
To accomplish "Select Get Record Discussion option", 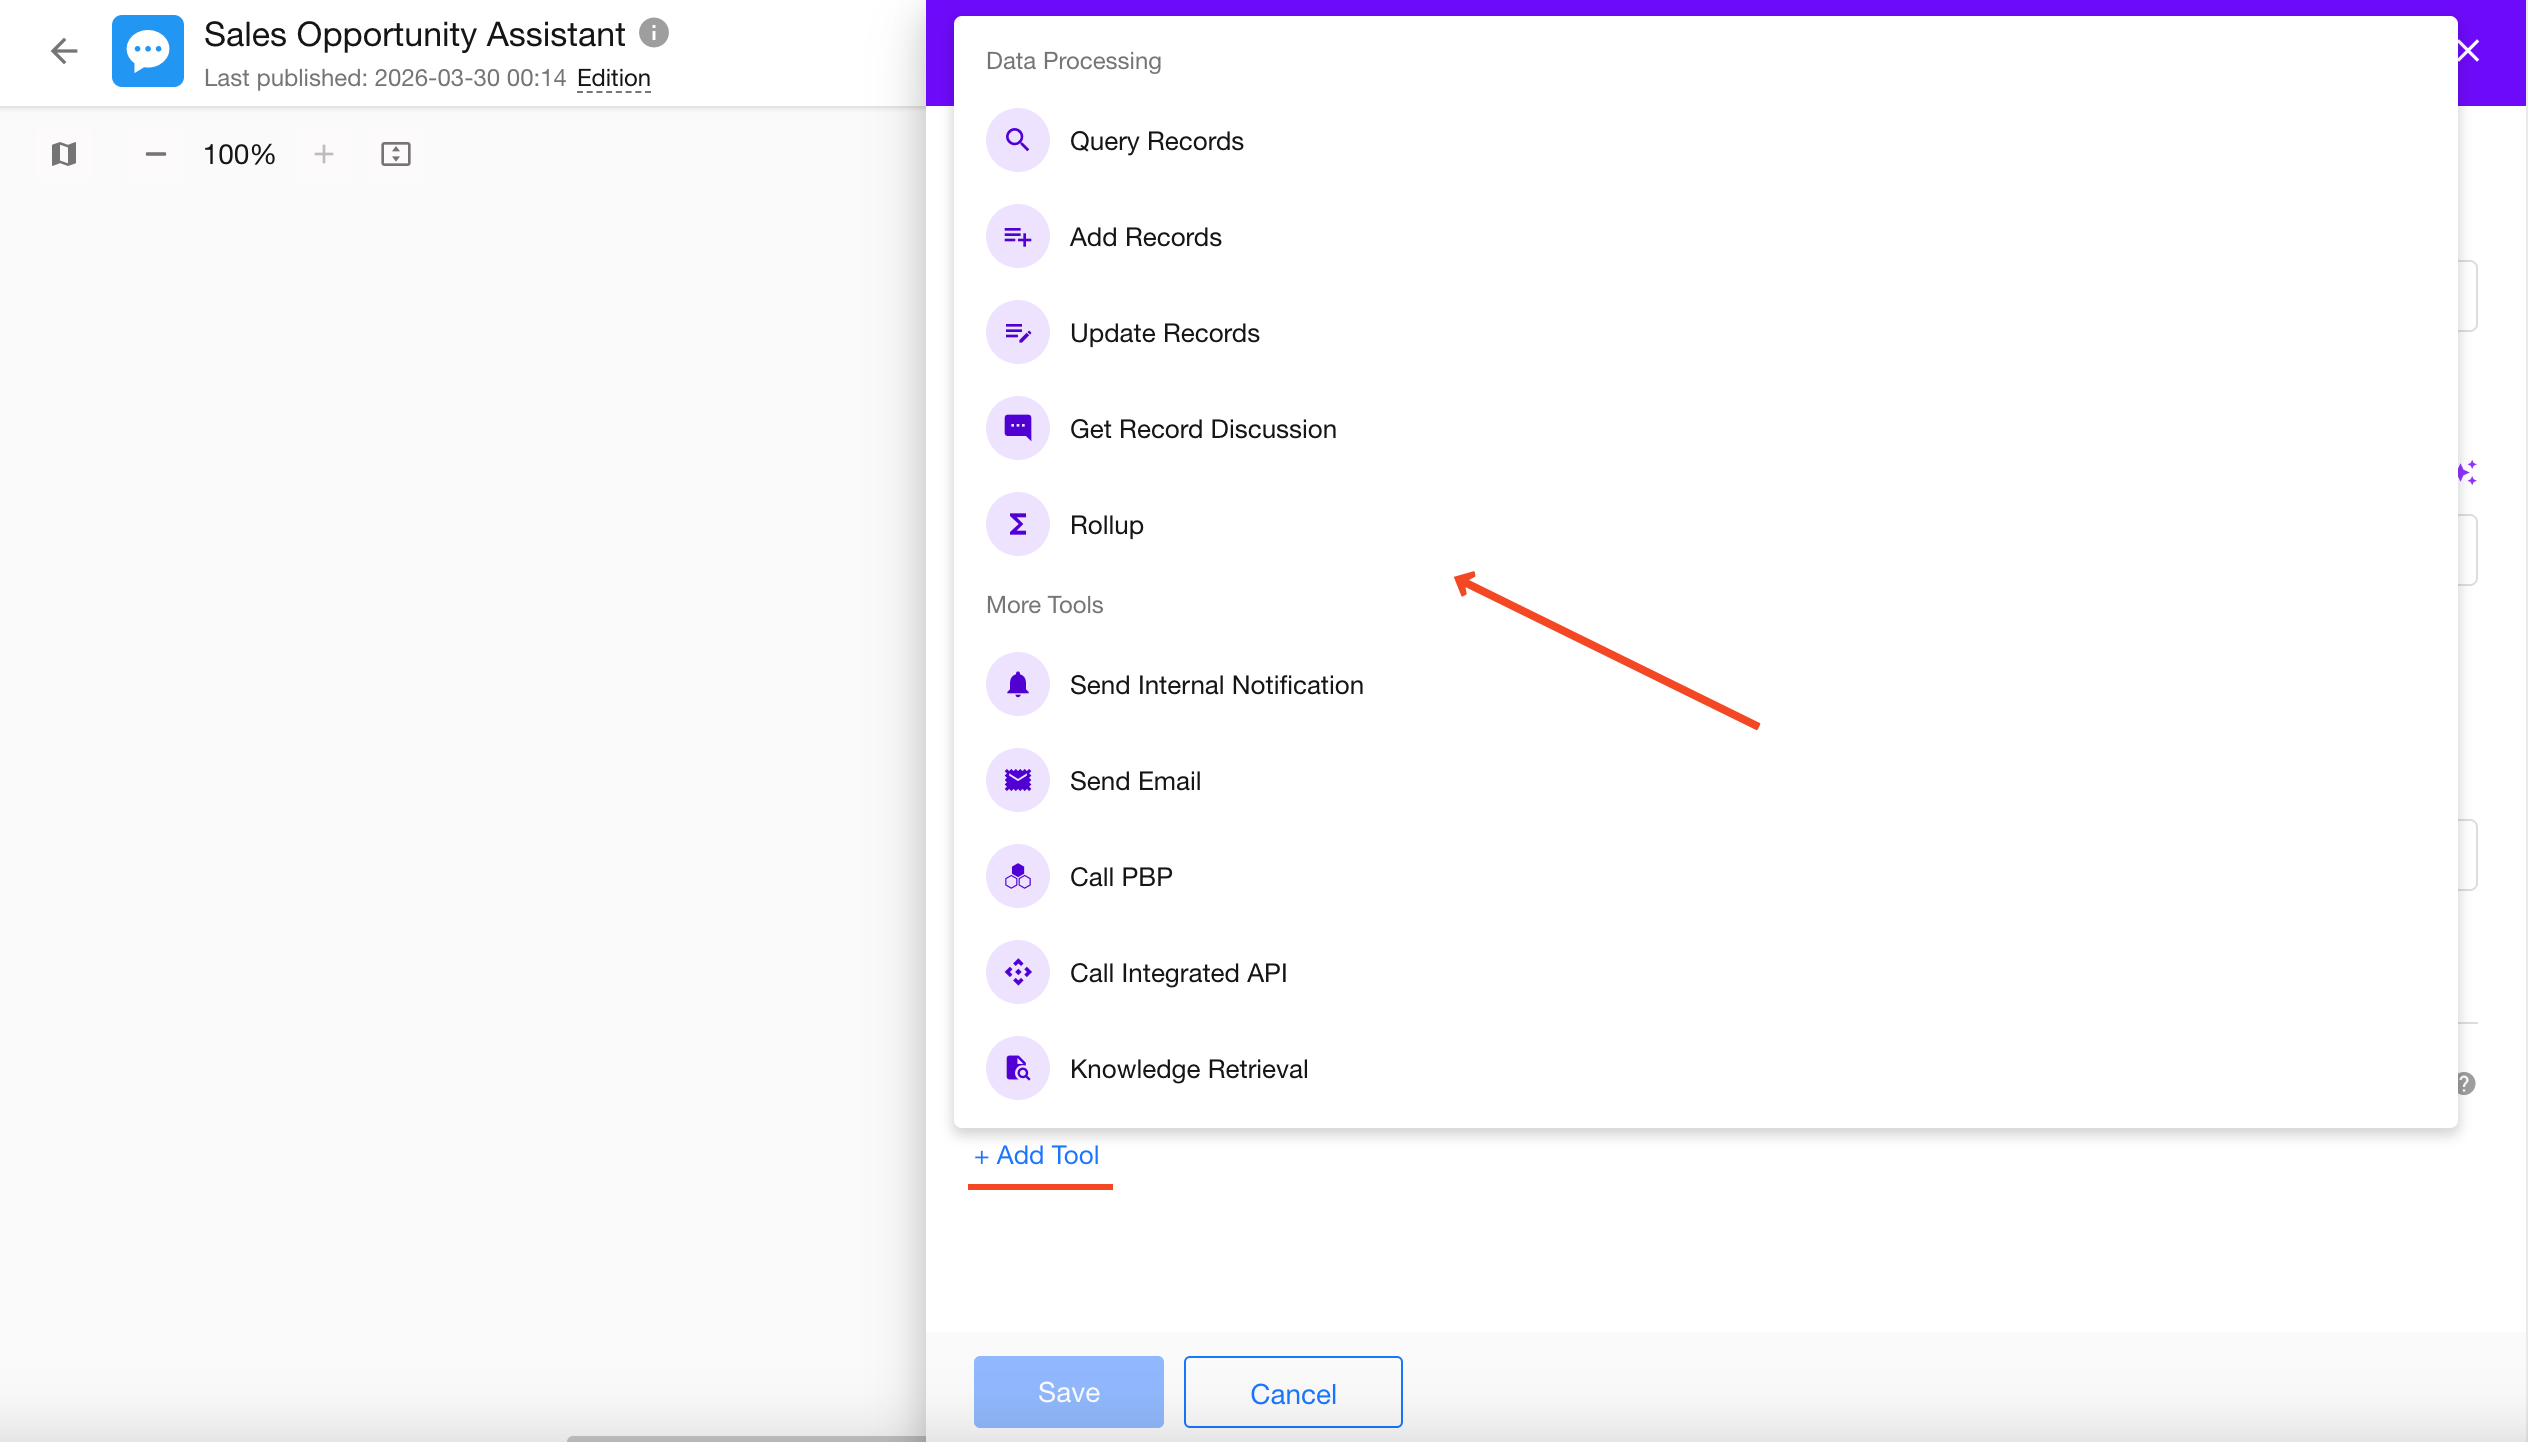I will [1705, 428].
